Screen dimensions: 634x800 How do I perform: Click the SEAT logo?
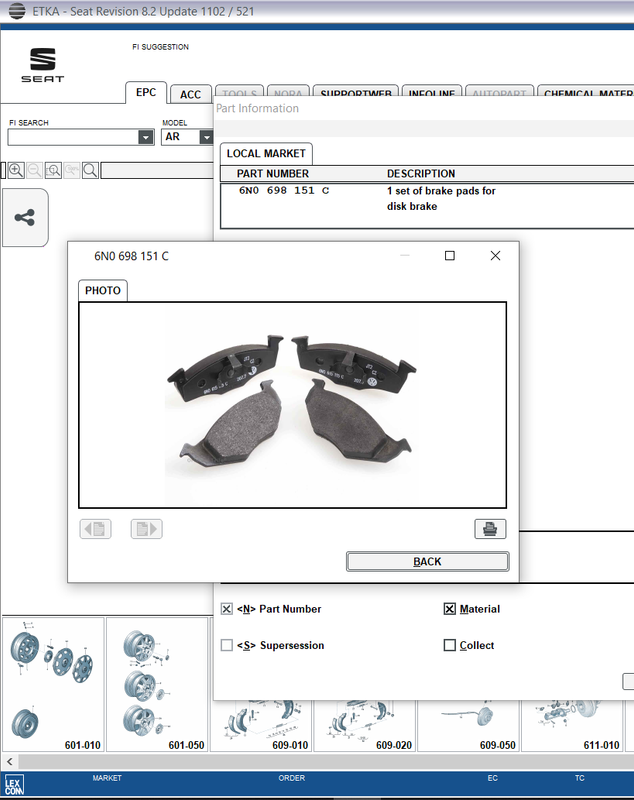42,65
